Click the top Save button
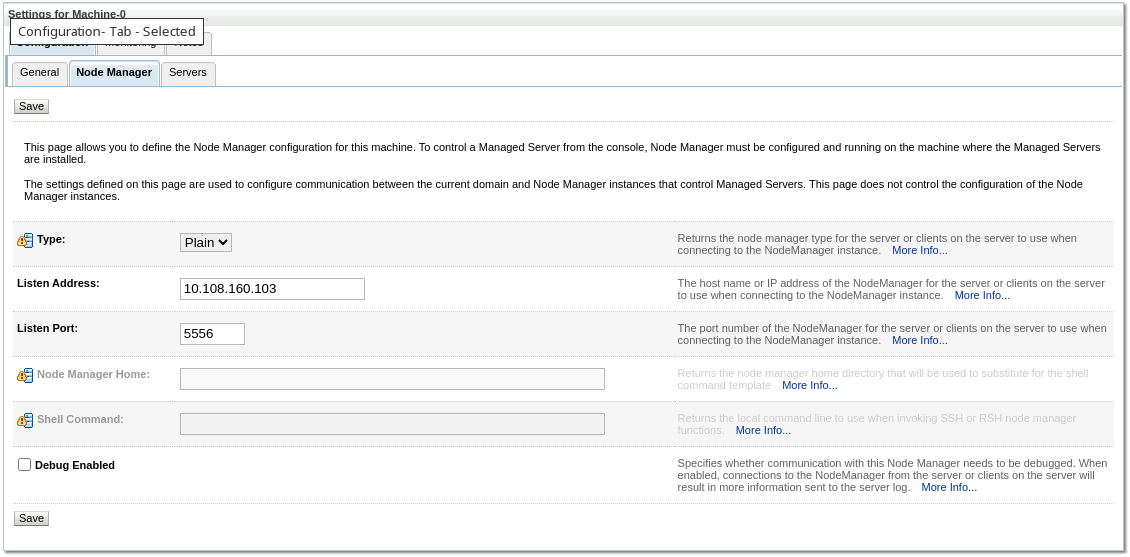The image size is (1130, 557). tap(31, 107)
